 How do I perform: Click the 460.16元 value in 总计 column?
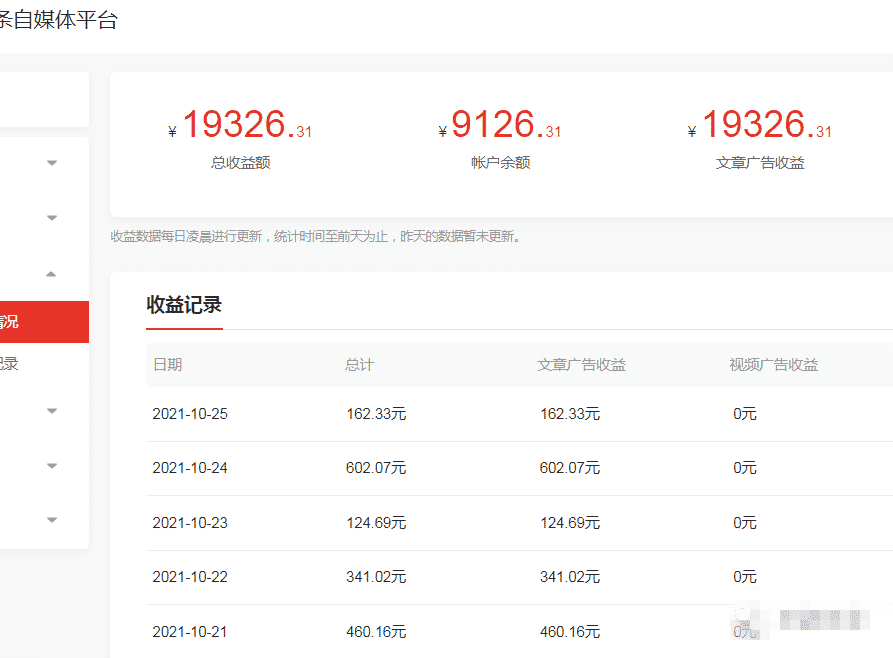click(376, 631)
